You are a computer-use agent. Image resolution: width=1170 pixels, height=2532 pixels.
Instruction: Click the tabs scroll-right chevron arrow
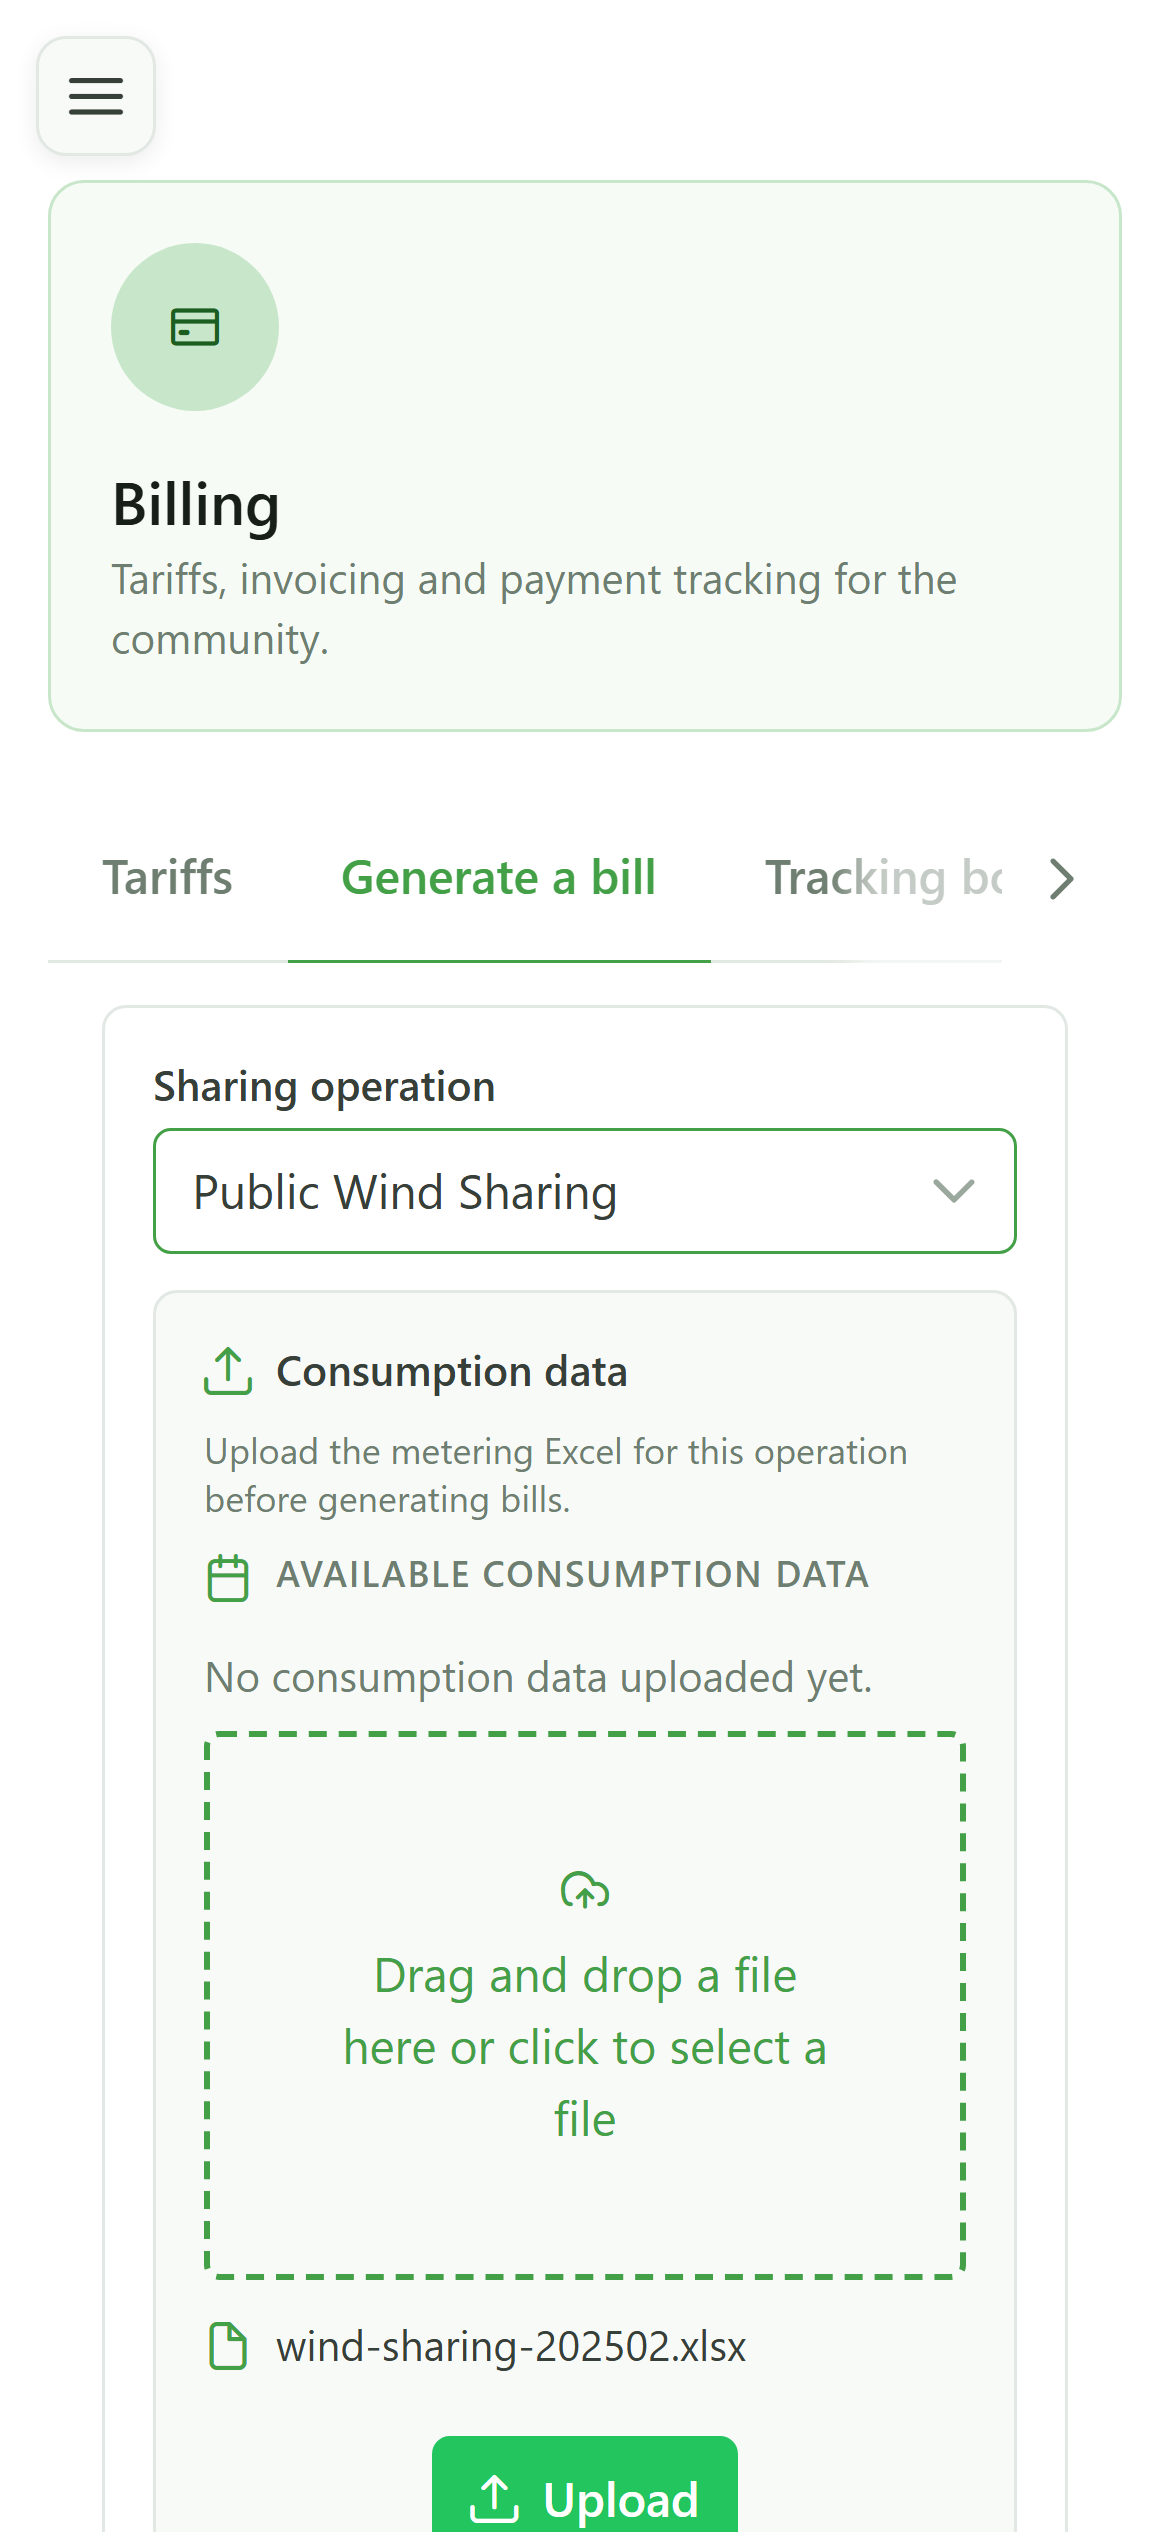point(1062,879)
